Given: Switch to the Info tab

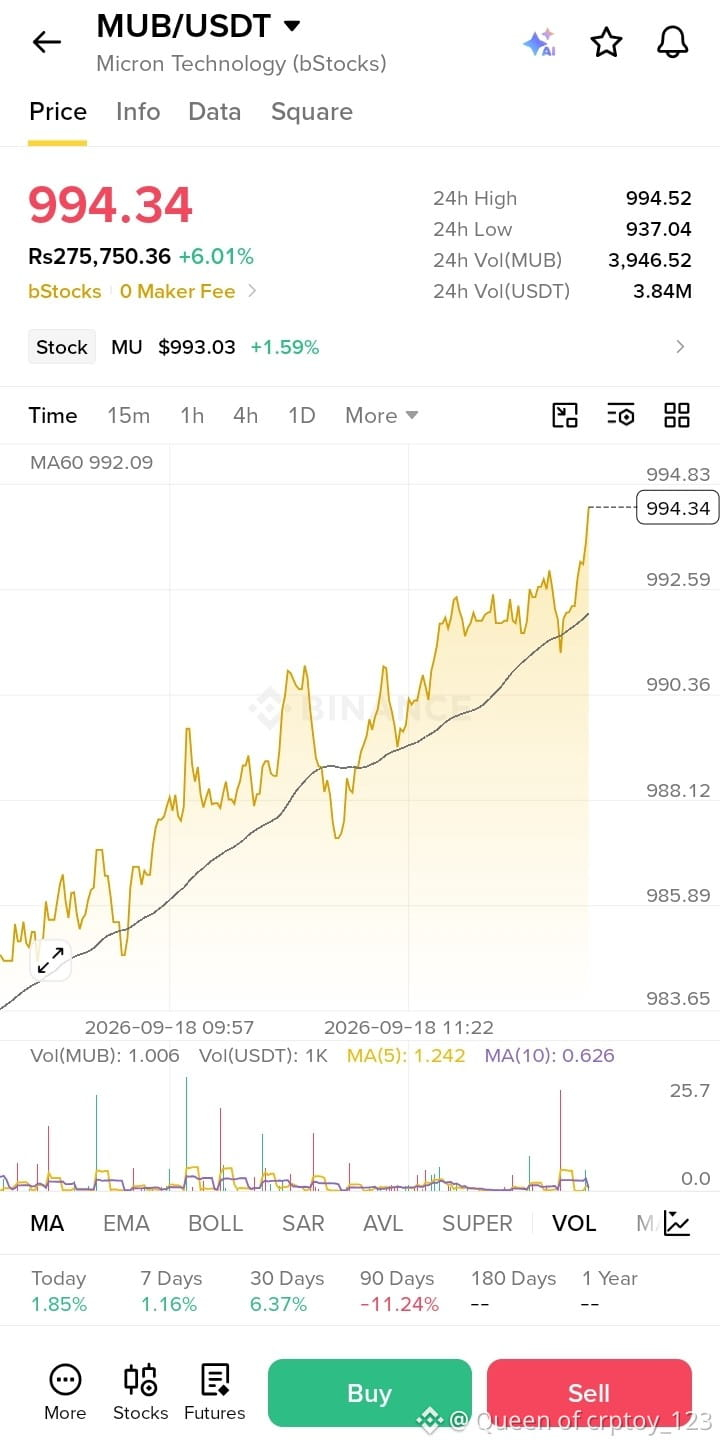Looking at the screenshot, I should tap(138, 111).
